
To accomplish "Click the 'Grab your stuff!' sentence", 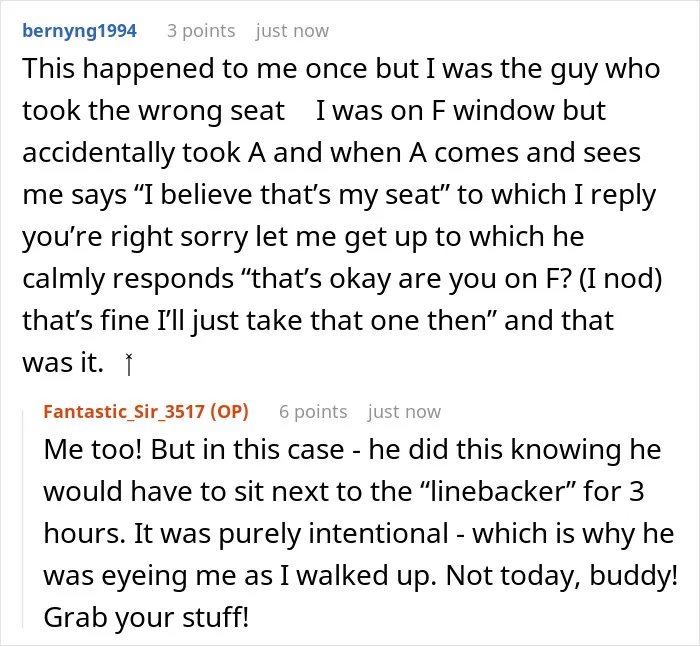I will point(146,618).
